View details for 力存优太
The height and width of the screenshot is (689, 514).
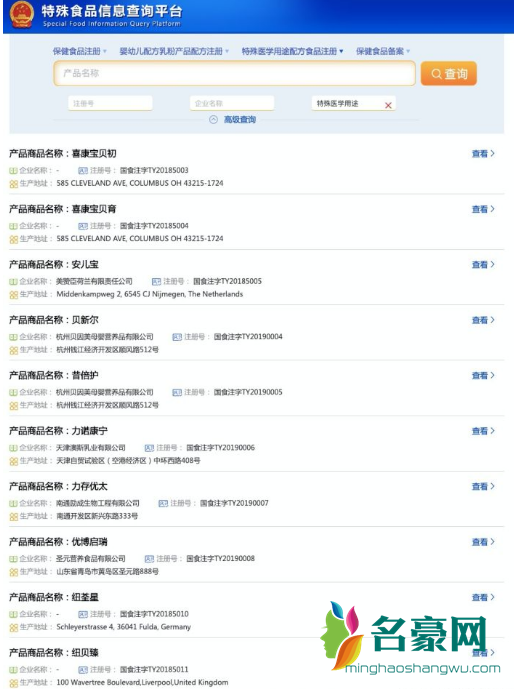[x=483, y=486]
